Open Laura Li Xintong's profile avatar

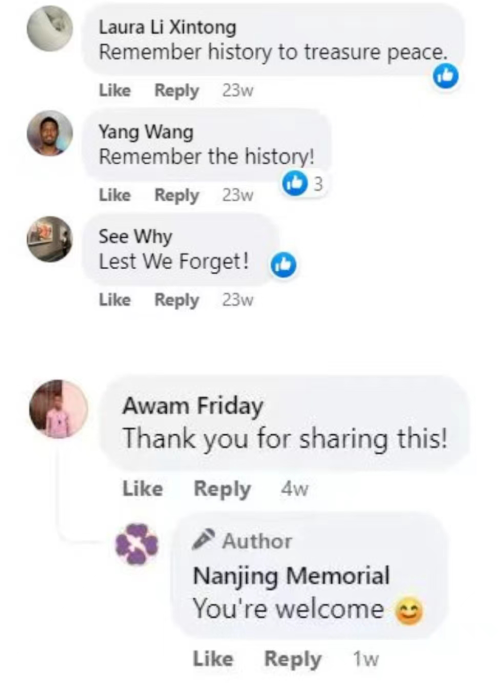coord(50,29)
